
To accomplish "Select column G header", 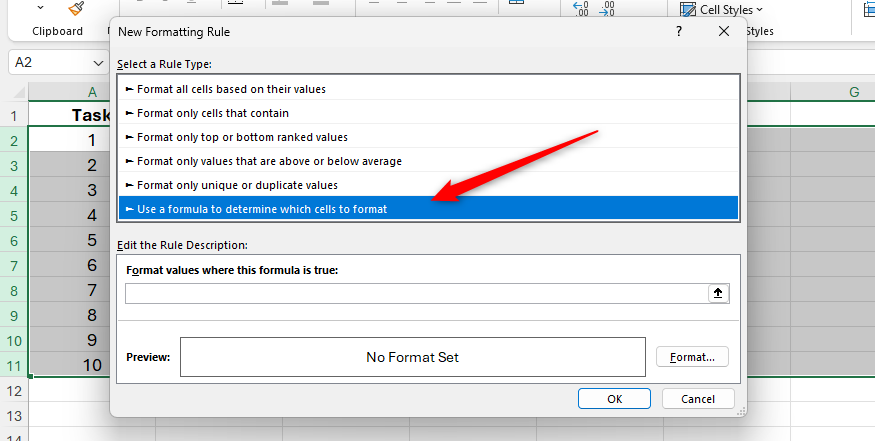I will click(x=854, y=92).
